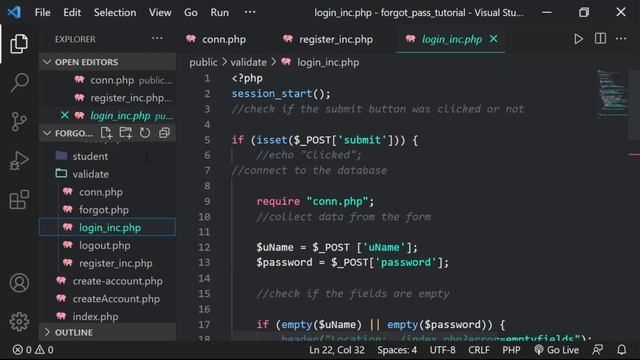Click the code minimap
Image resolution: width=640 pixels, height=360 pixels.
coord(612,94)
